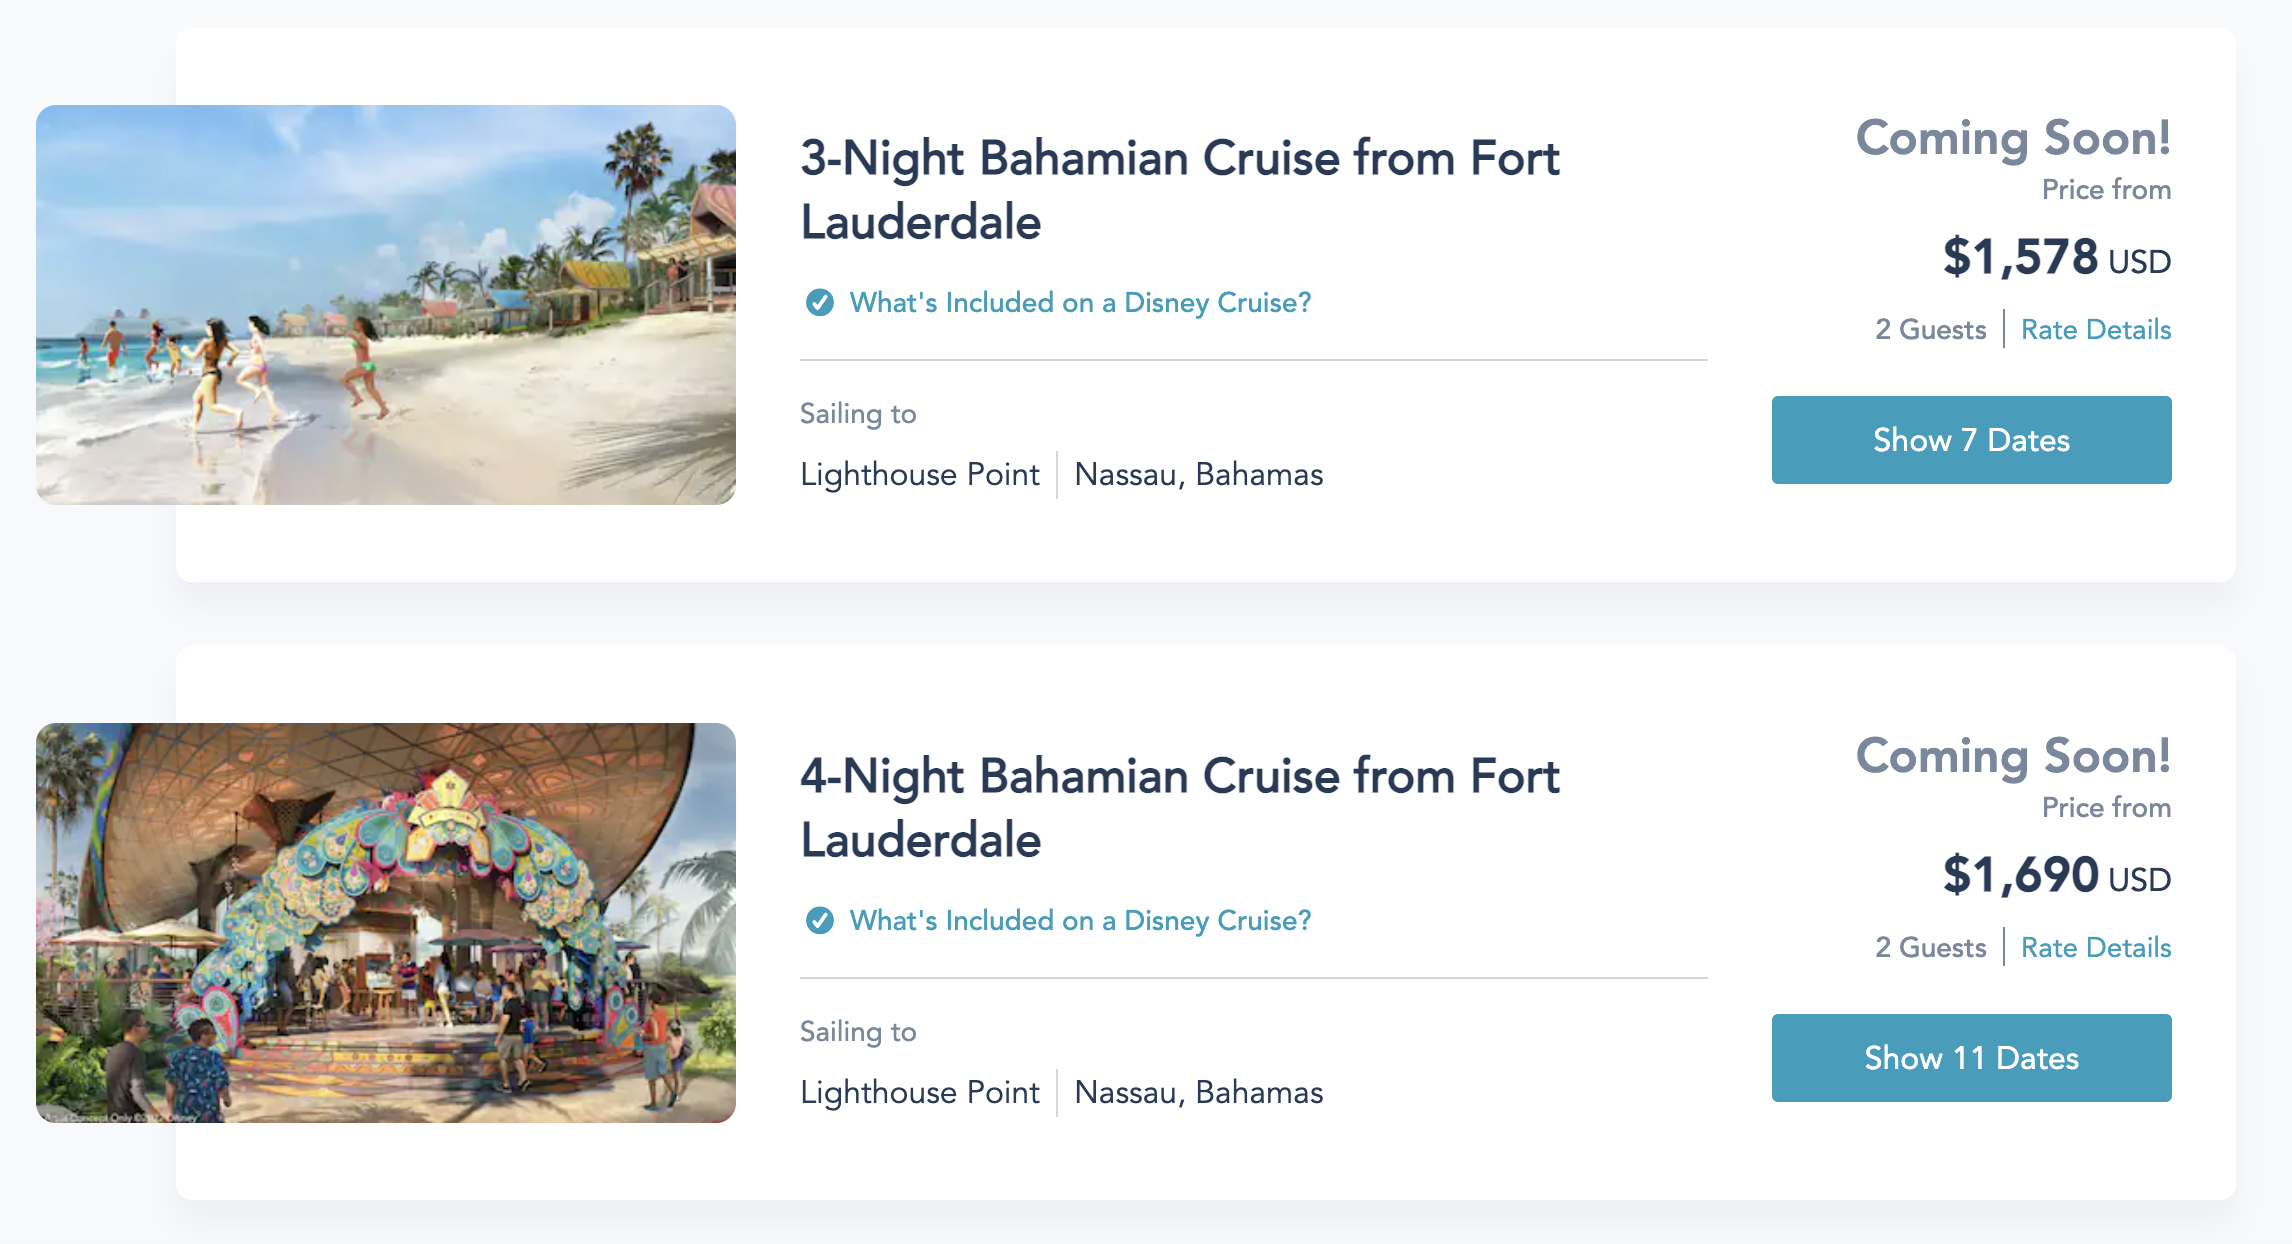Click the $1,690 USD price
This screenshot has height=1244, width=2292.
pyautogui.click(x=2055, y=875)
